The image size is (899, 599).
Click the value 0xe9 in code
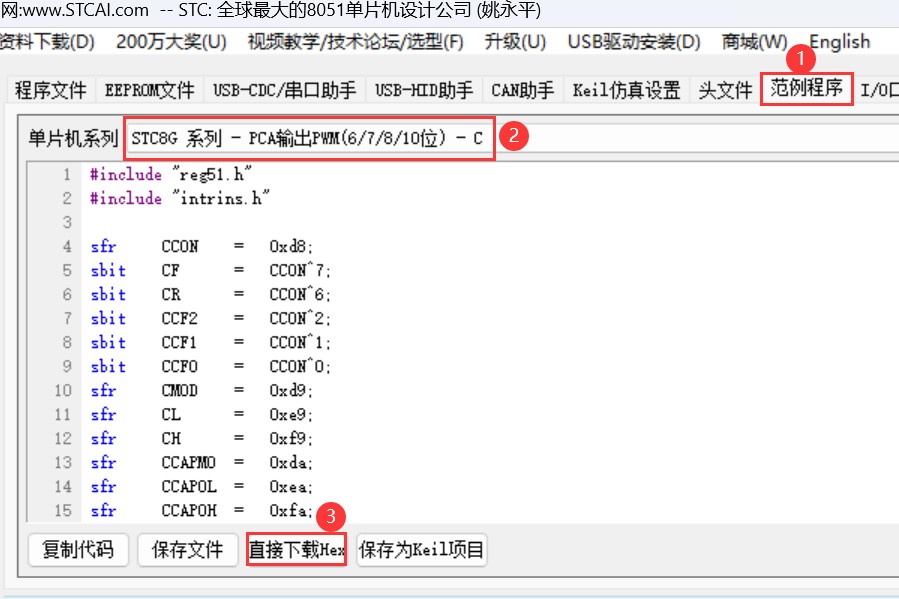click(x=288, y=415)
